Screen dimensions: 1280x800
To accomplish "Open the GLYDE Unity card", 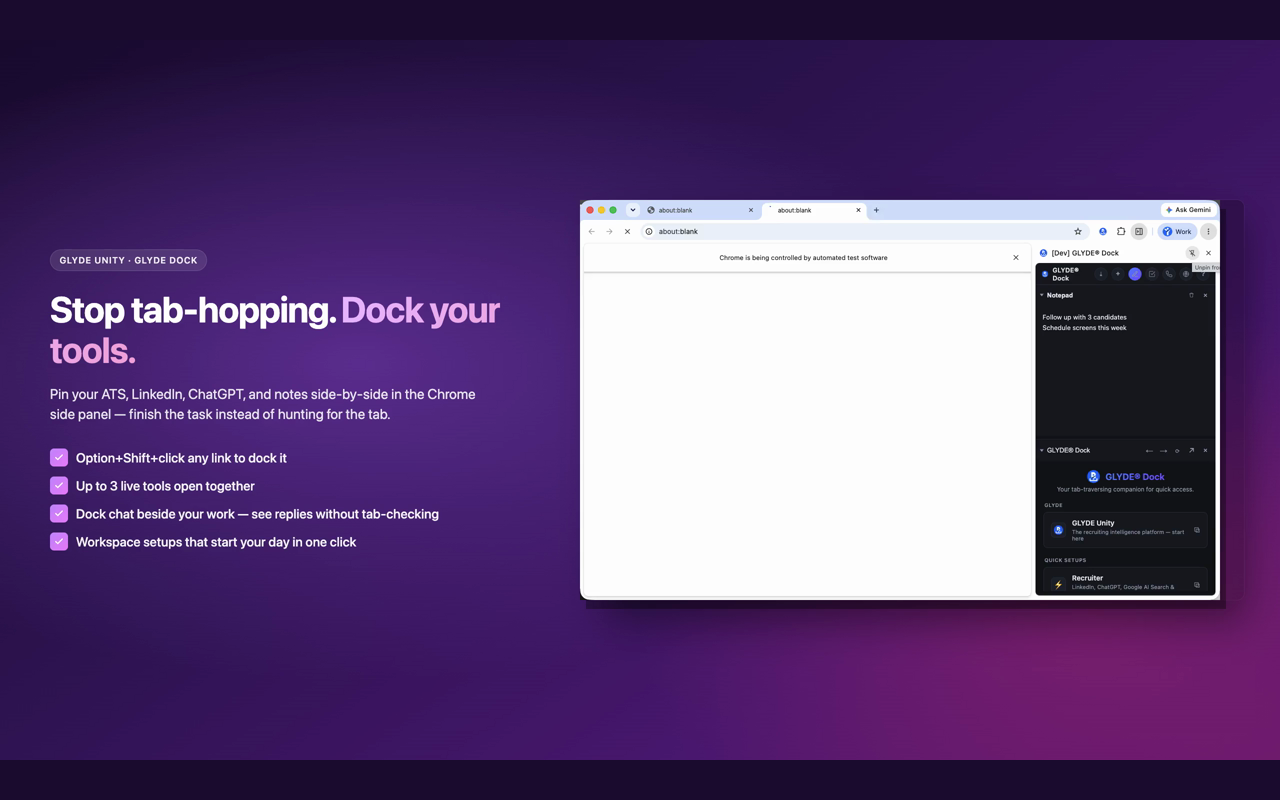I will coord(1125,530).
